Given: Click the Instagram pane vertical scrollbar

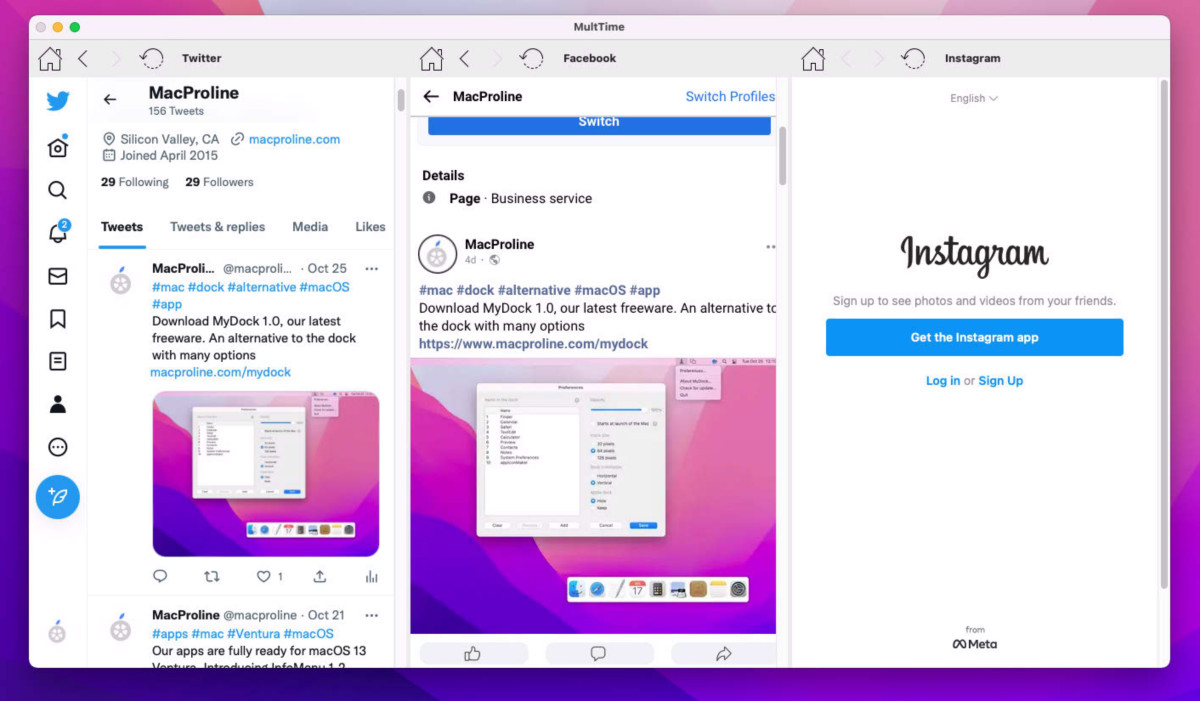Looking at the screenshot, I should [x=1164, y=334].
